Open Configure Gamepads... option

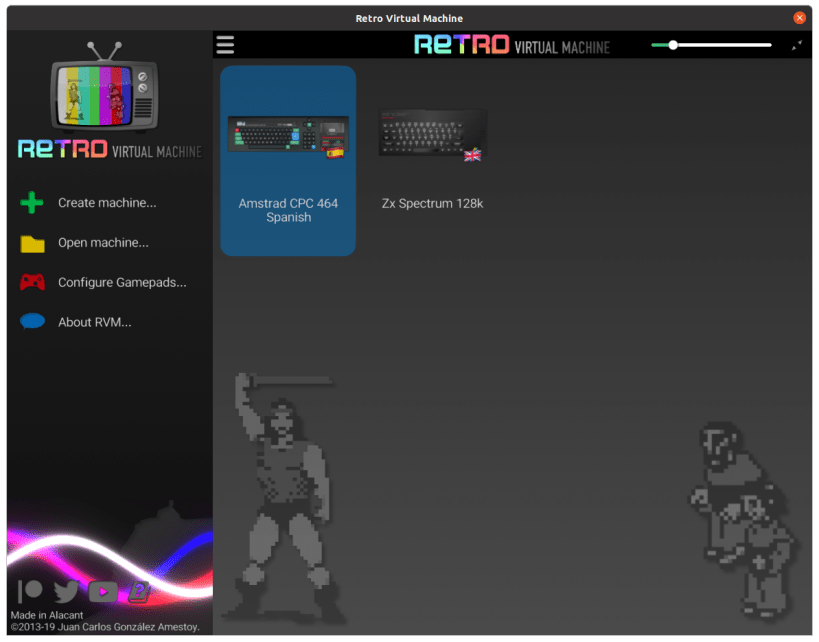(122, 283)
